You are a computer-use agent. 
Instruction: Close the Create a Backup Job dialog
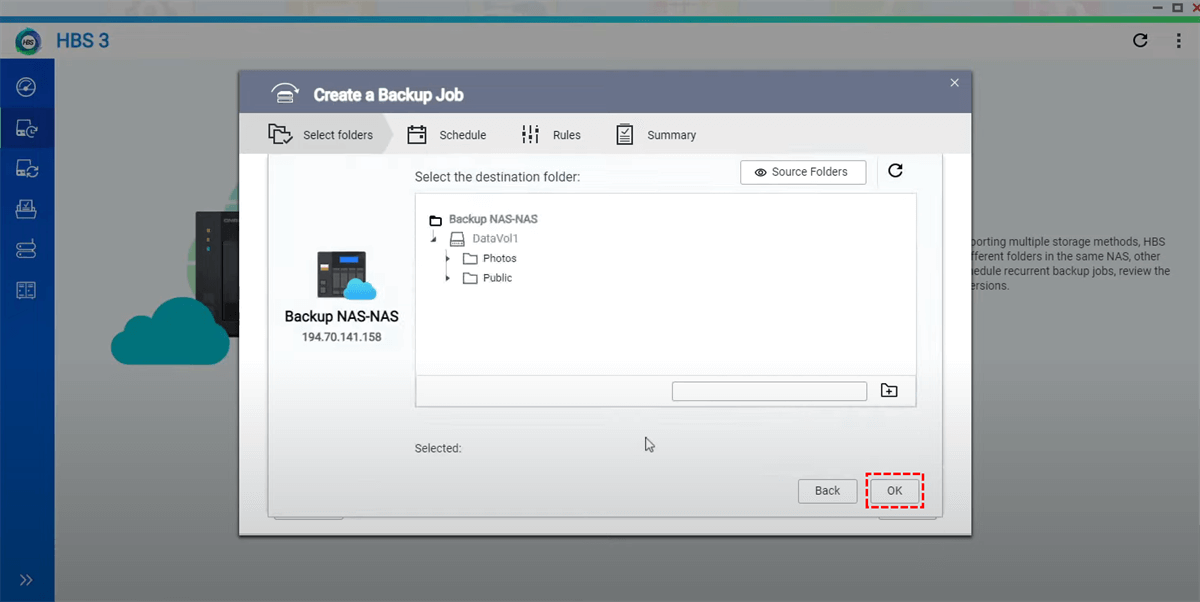pyautogui.click(x=955, y=83)
